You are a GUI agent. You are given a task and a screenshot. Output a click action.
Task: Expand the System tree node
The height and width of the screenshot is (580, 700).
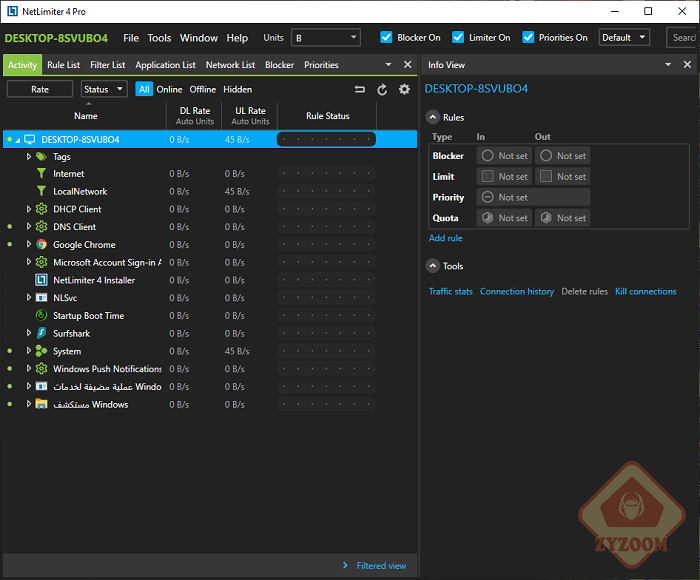click(29, 351)
